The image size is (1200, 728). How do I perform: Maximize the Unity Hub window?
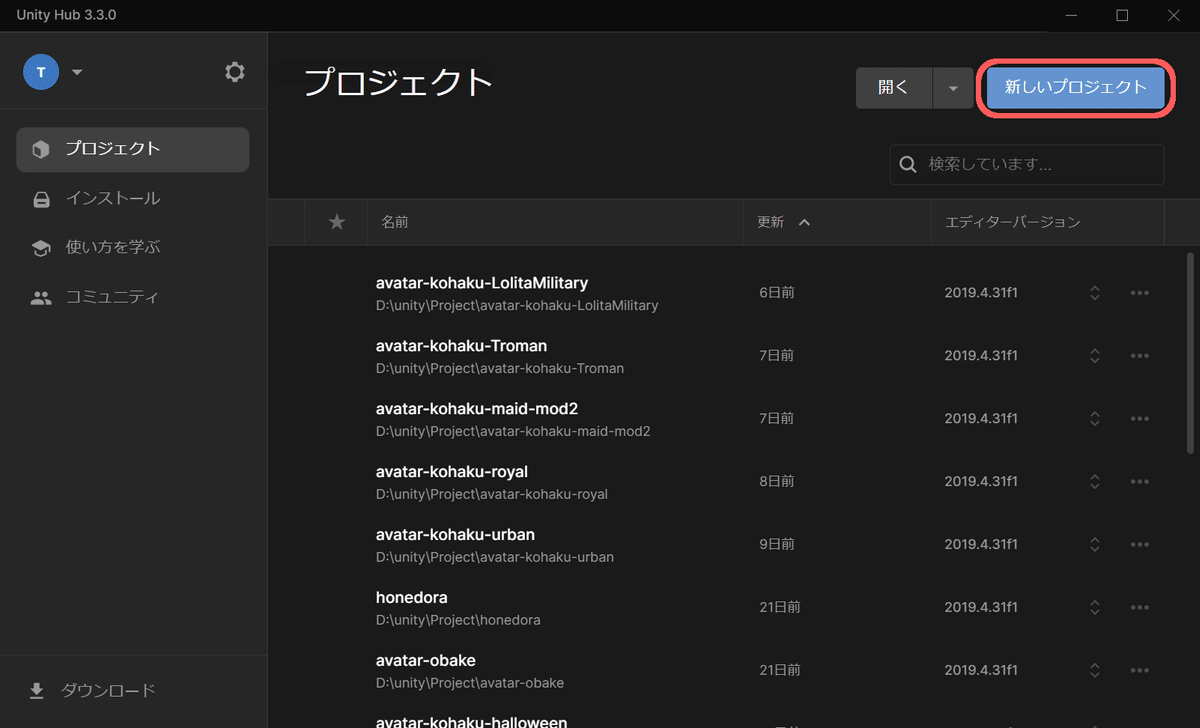pyautogui.click(x=1122, y=15)
